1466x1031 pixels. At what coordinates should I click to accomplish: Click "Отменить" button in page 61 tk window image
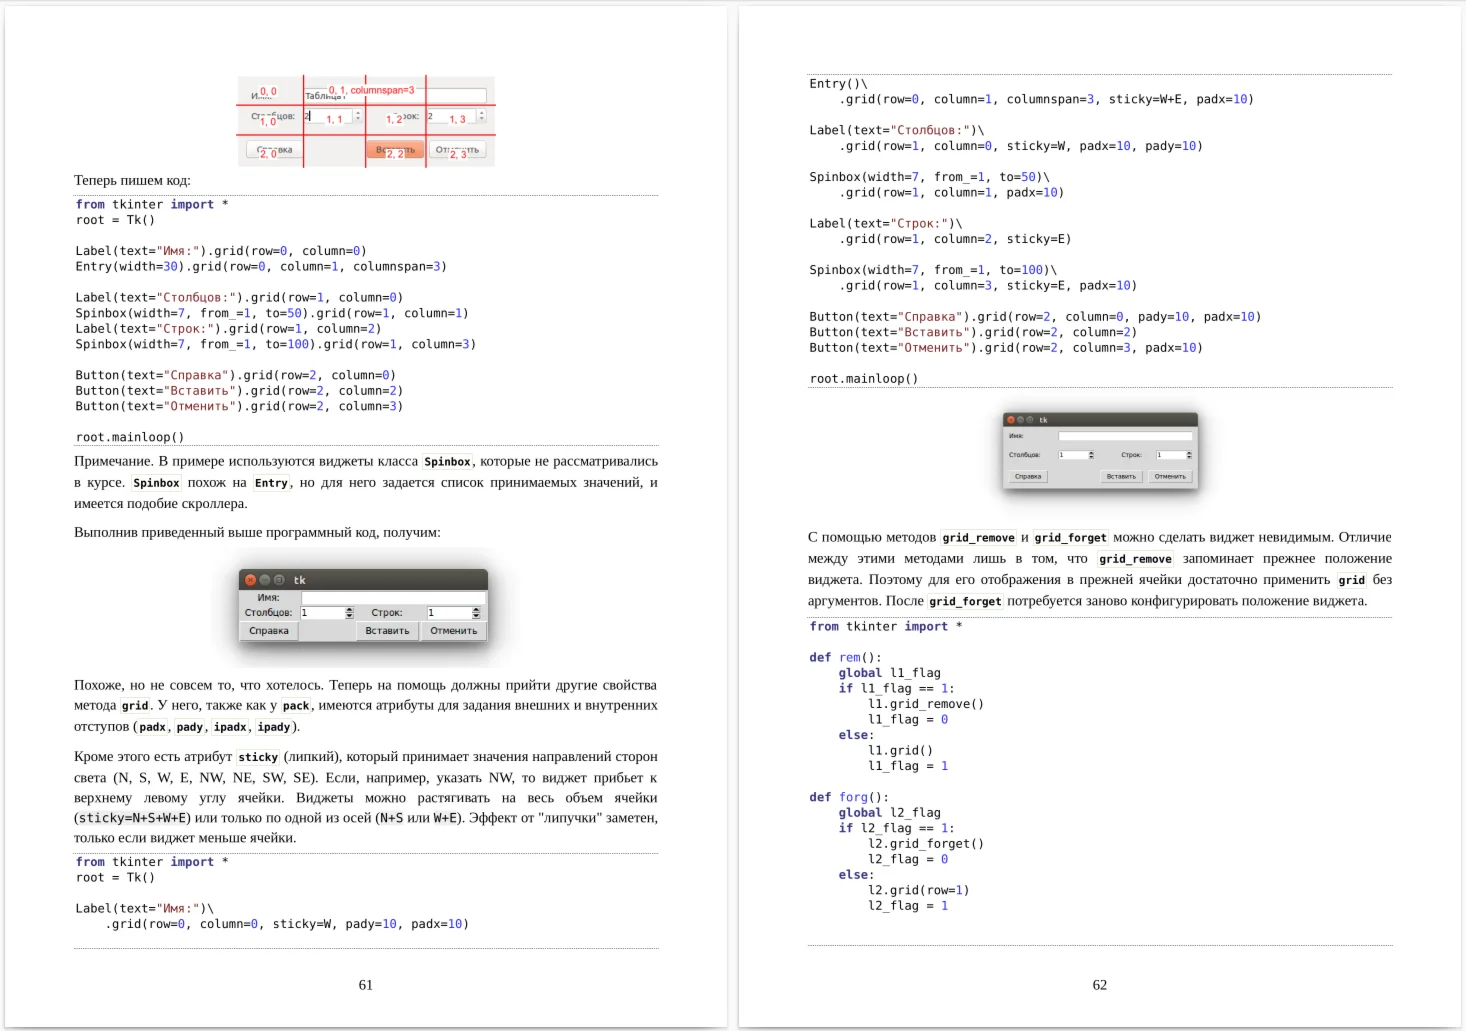click(x=454, y=631)
